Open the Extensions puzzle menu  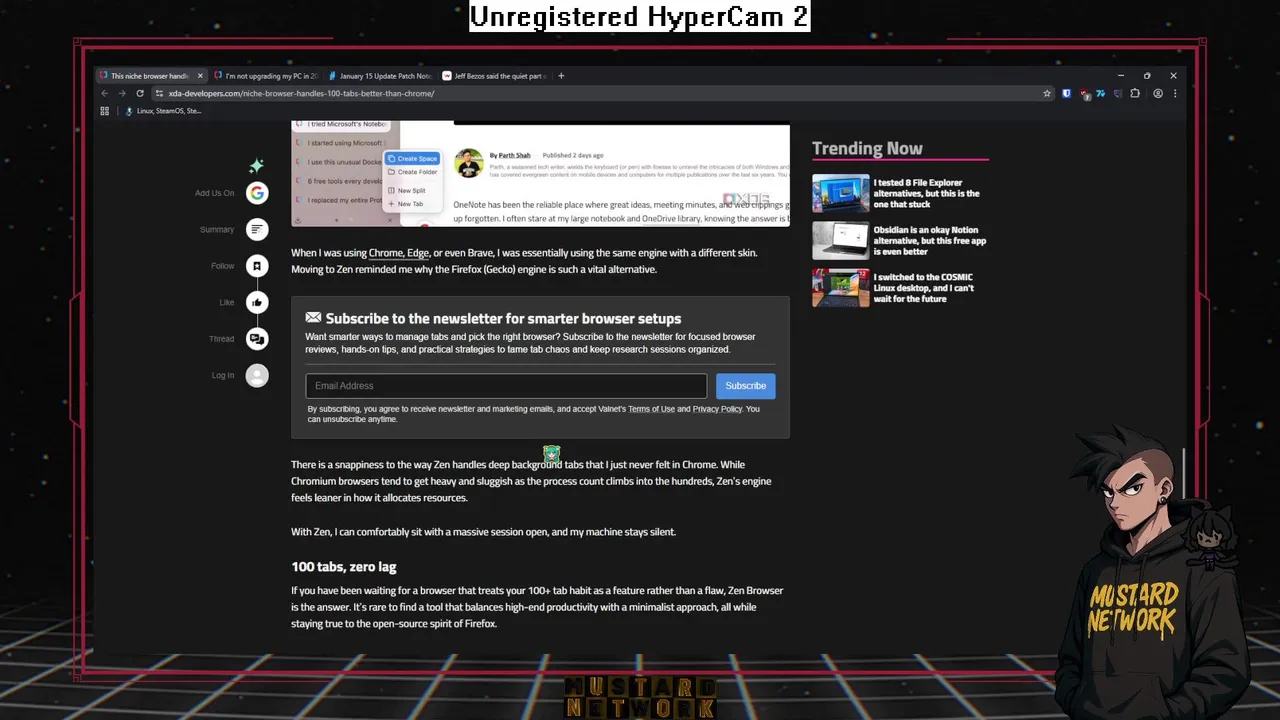coord(1135,93)
